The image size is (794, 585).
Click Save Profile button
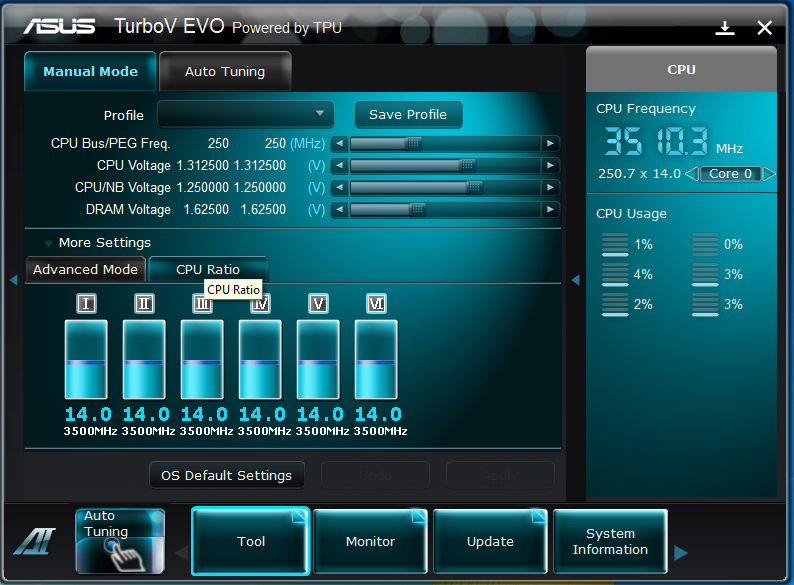point(408,114)
